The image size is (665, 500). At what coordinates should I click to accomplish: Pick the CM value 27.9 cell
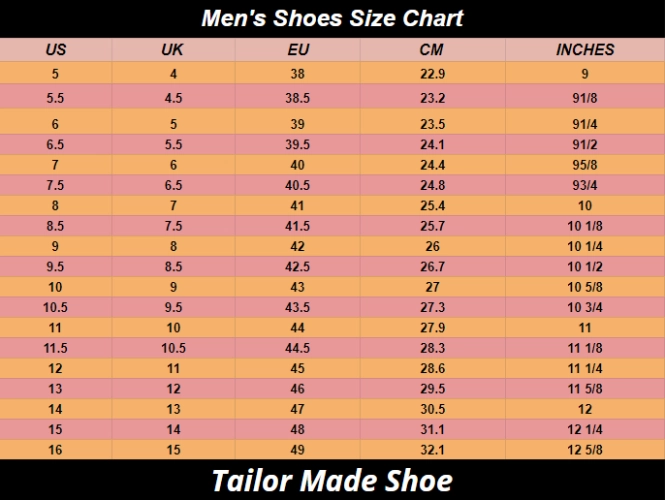tap(432, 328)
